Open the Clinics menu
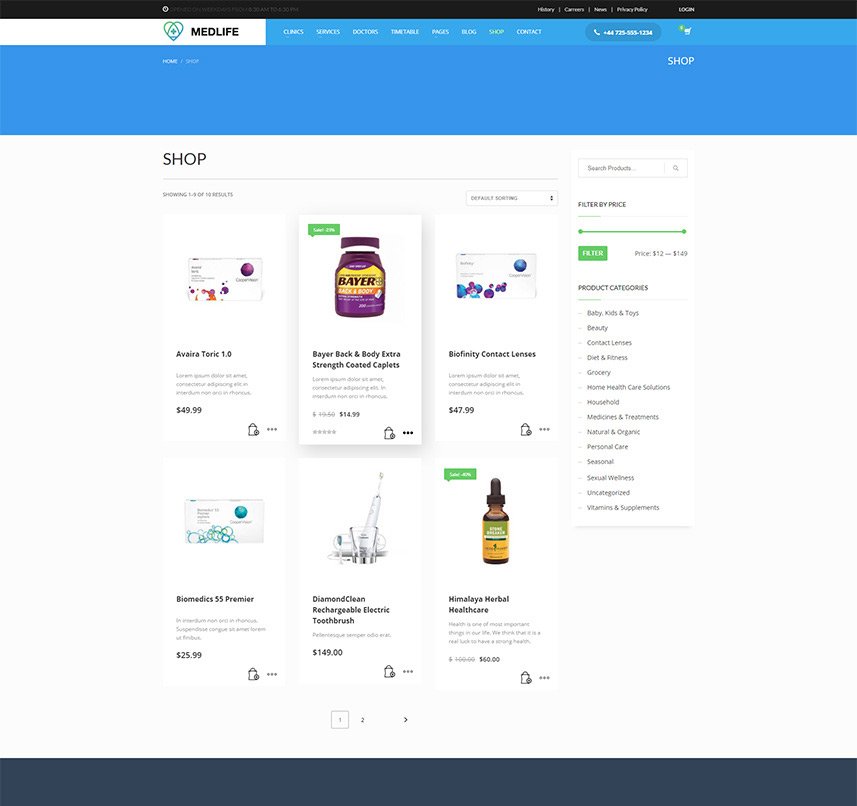 (x=294, y=32)
